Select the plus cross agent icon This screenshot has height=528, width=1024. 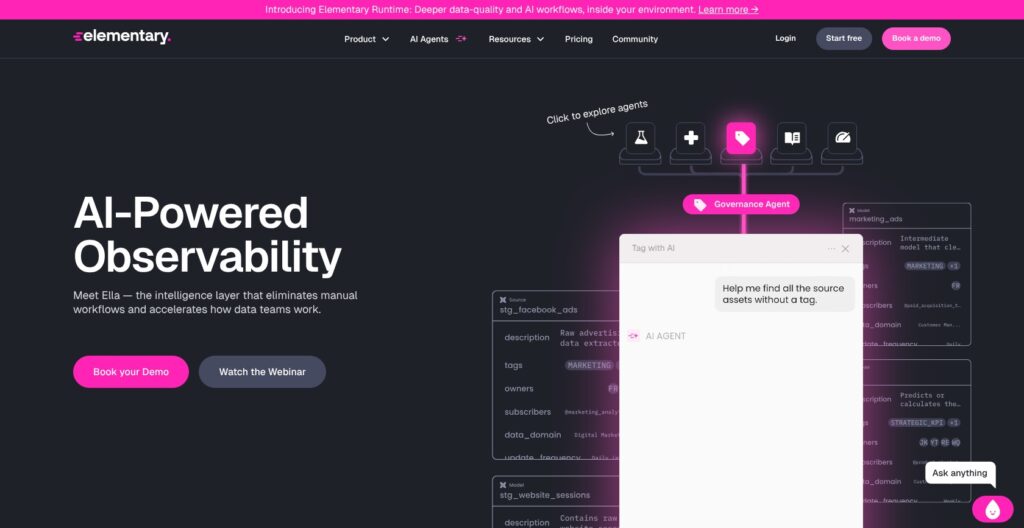coord(690,139)
